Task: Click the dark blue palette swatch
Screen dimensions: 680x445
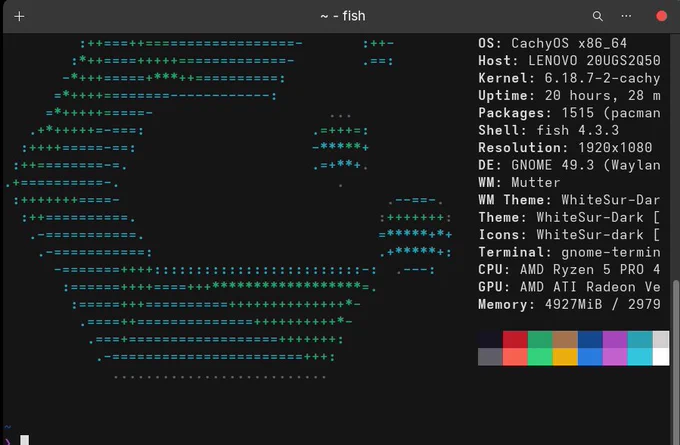Action: point(590,340)
